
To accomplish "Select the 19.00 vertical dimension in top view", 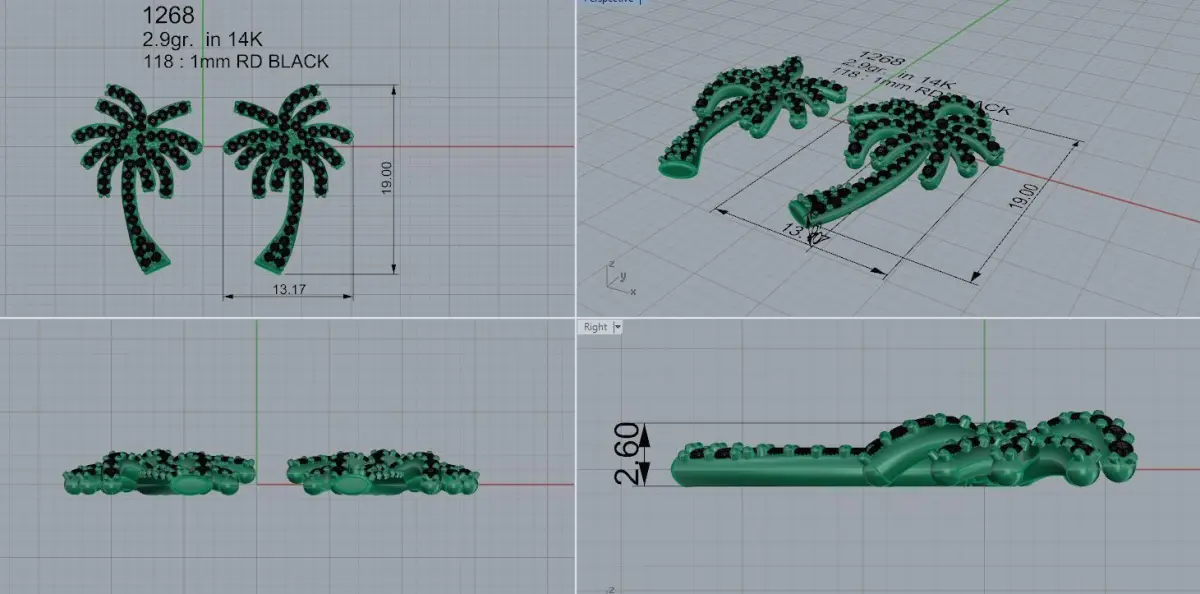I will (386, 178).
